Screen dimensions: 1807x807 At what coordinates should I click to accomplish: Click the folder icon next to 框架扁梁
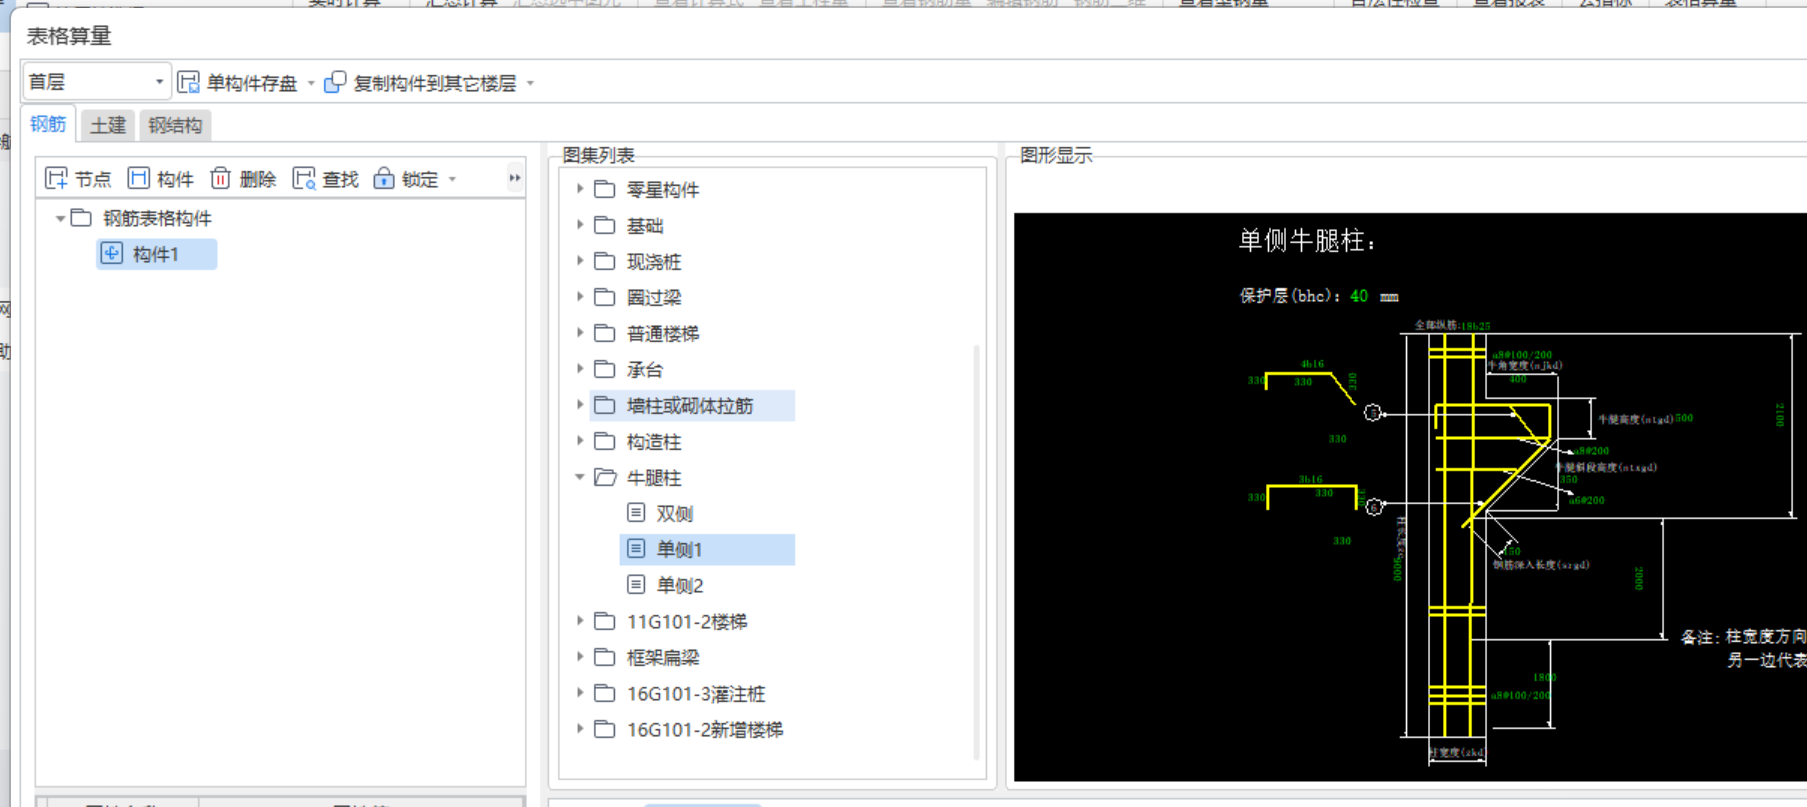click(605, 657)
